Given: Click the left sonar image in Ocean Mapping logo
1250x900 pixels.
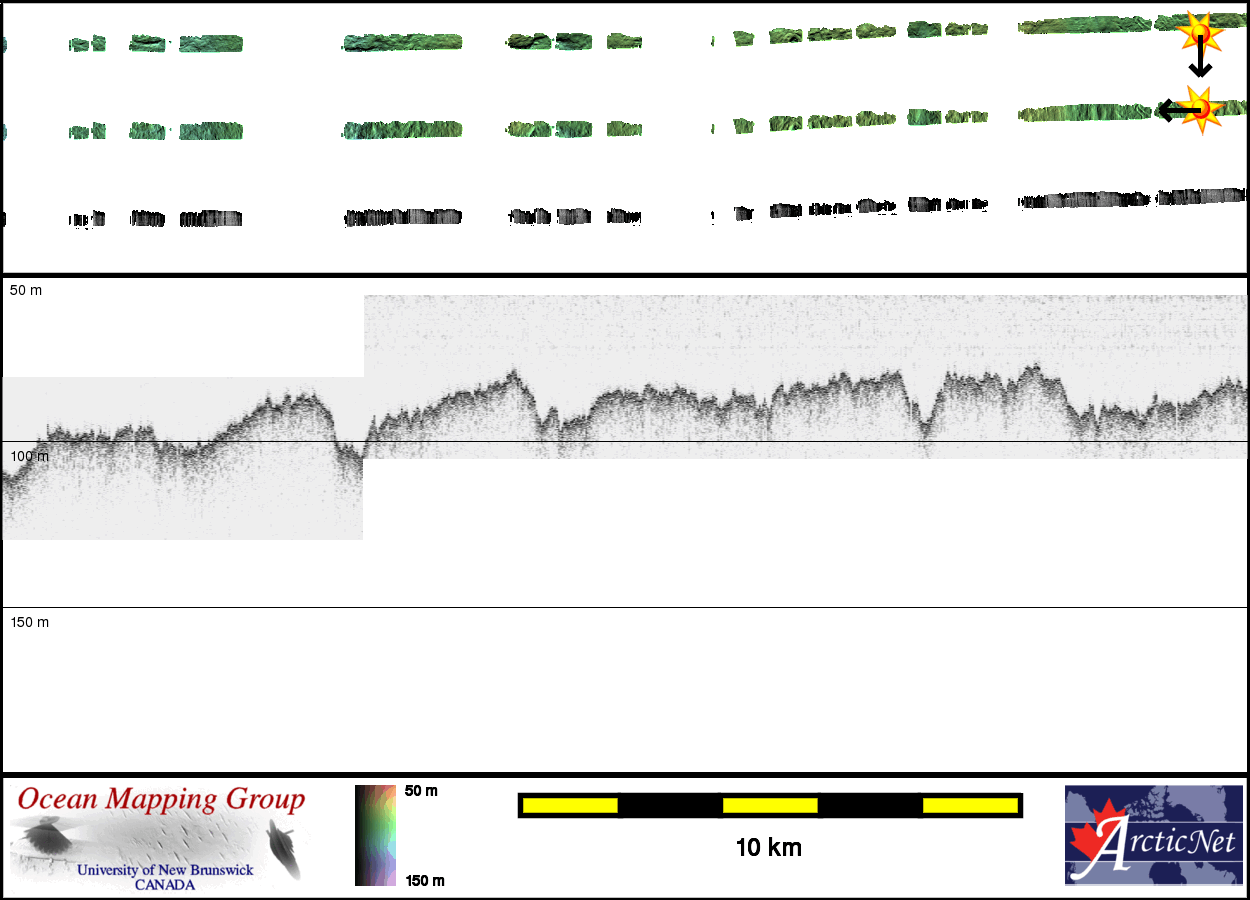Looking at the screenshot, I should tap(47, 837).
